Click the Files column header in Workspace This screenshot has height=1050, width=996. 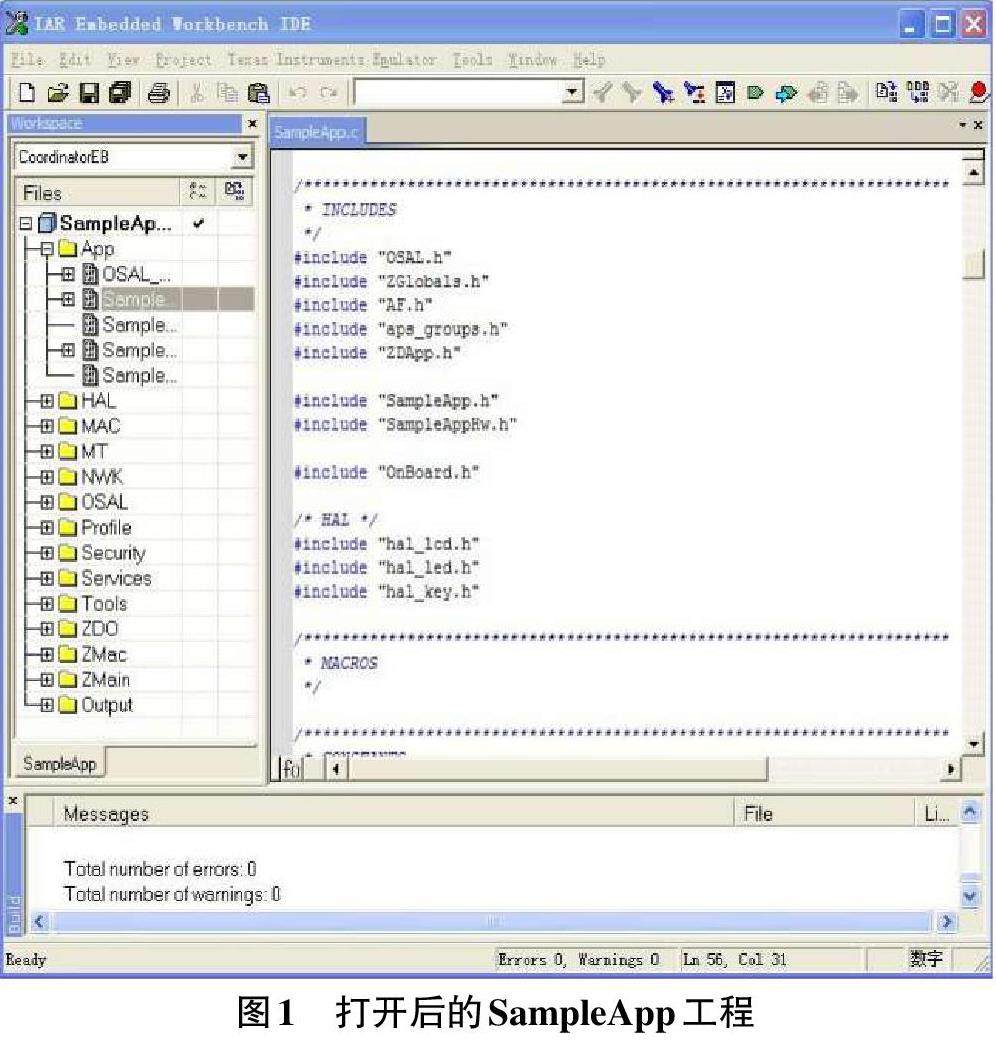[x=98, y=193]
